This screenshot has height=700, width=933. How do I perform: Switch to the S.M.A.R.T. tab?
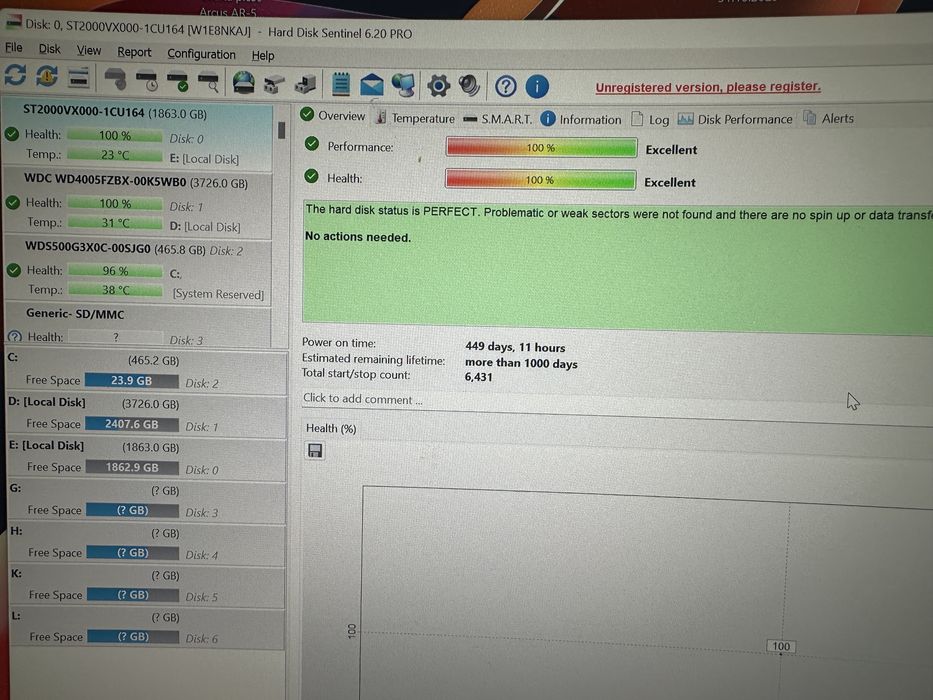click(498, 119)
